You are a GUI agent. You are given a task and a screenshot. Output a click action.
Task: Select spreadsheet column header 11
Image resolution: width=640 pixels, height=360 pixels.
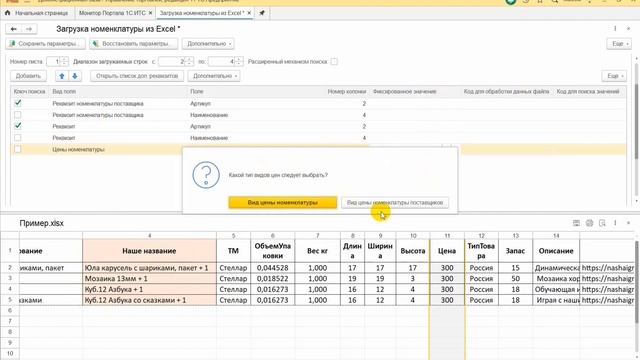click(x=447, y=236)
